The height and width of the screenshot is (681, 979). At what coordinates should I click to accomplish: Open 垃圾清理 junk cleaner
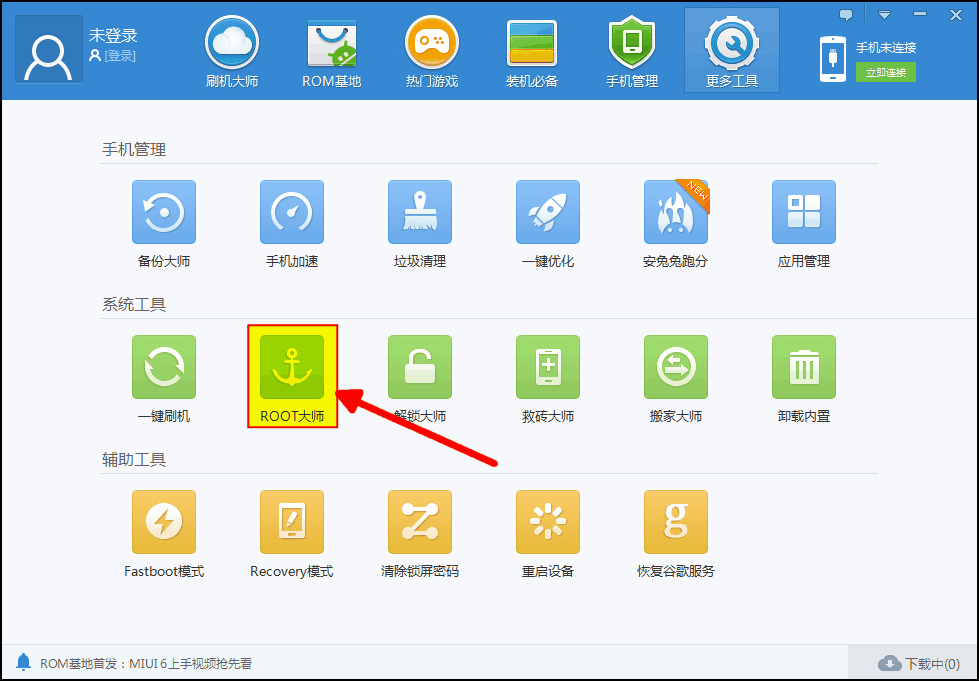coord(420,212)
